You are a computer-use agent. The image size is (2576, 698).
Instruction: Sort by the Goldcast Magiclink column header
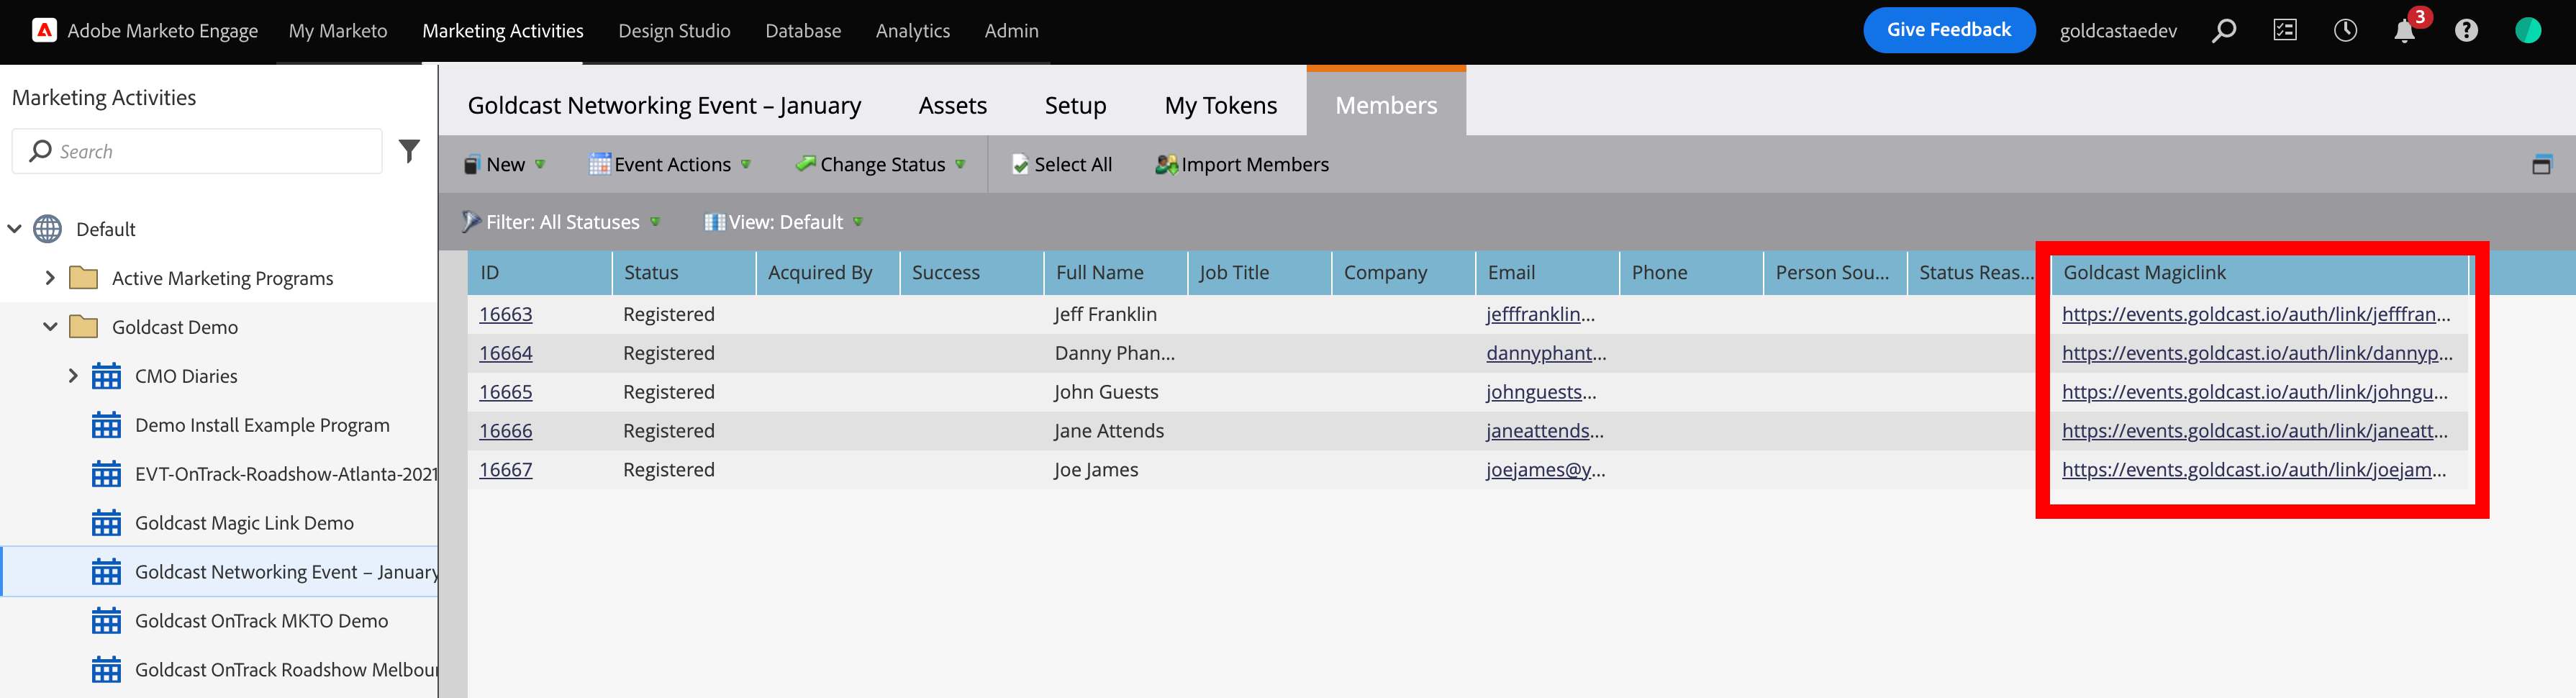coord(2259,273)
